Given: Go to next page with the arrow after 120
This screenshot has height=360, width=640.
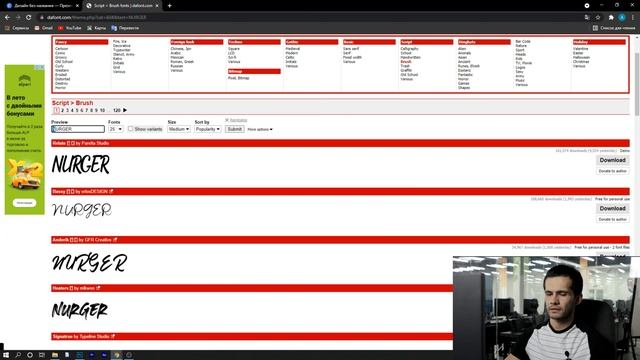Looking at the screenshot, I should point(125,110).
